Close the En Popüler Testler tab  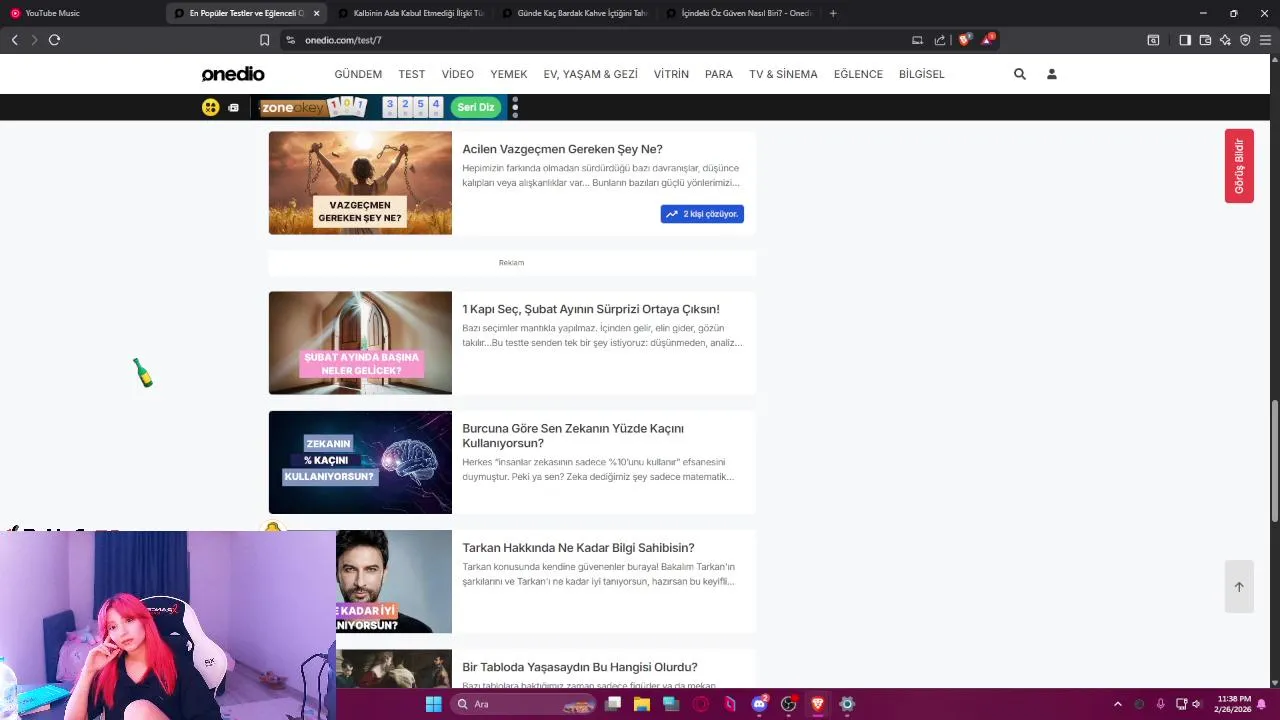click(316, 13)
